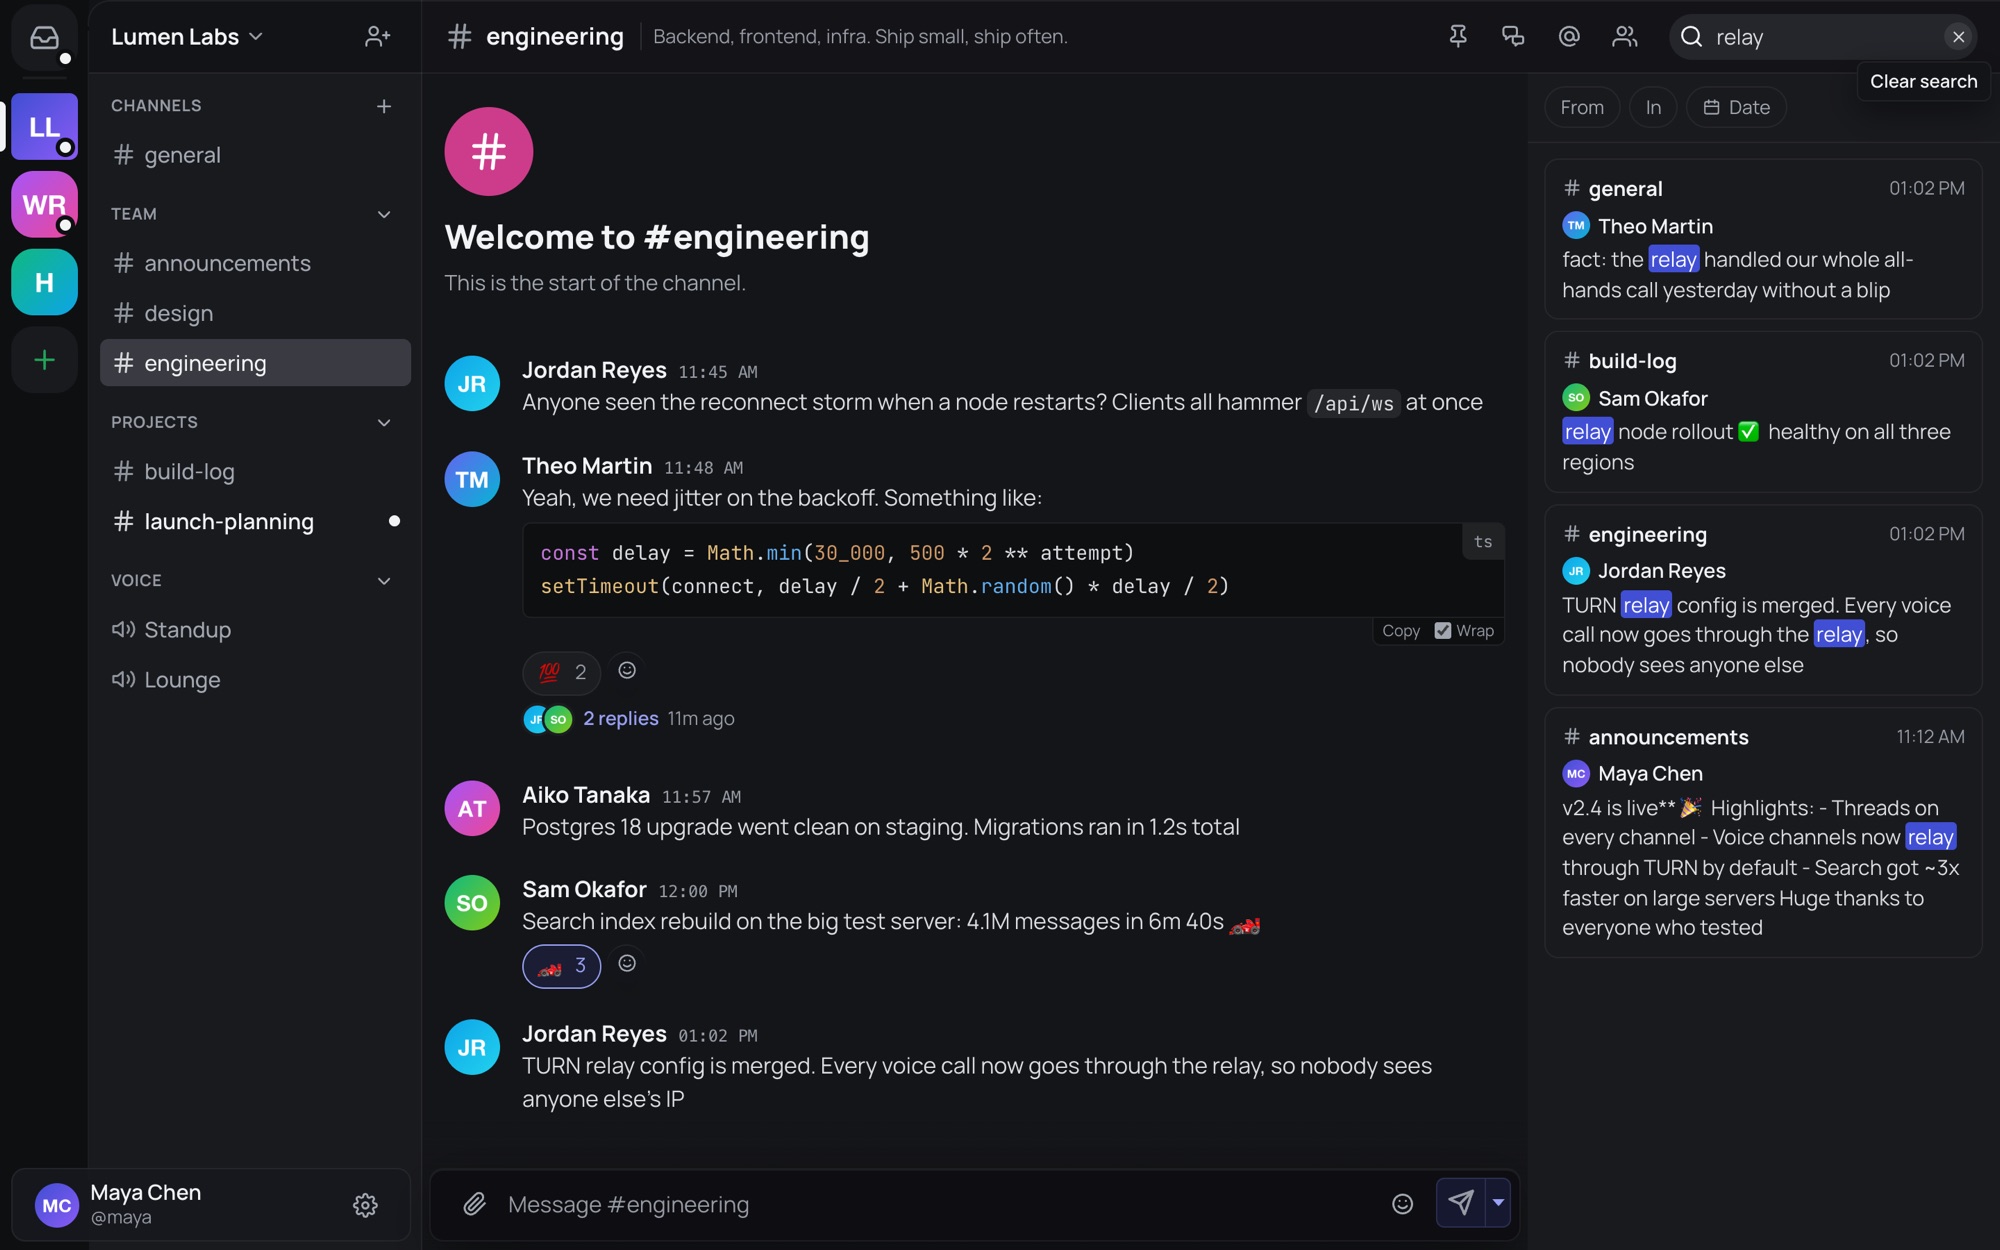Open the Lumen Labs server dropdown
The image size is (2000, 1250).
(187, 37)
